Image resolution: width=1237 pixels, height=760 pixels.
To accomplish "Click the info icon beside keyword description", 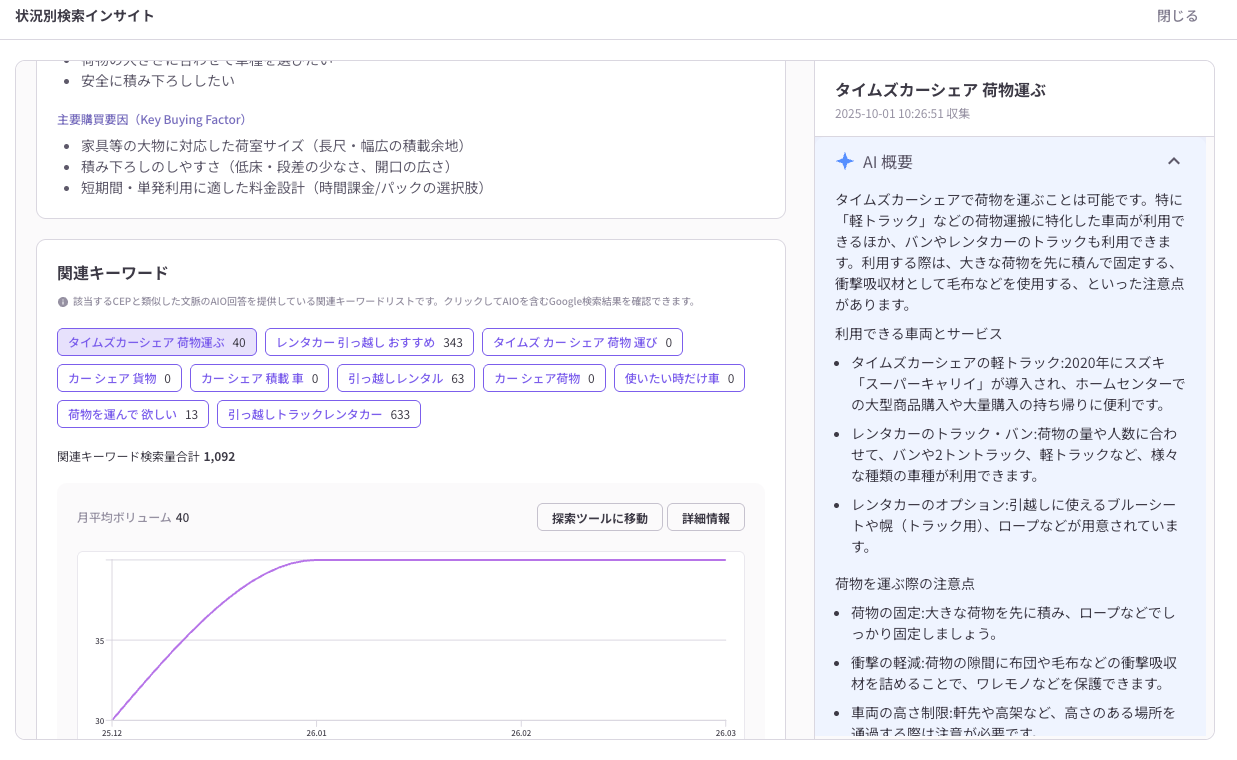I will [63, 301].
